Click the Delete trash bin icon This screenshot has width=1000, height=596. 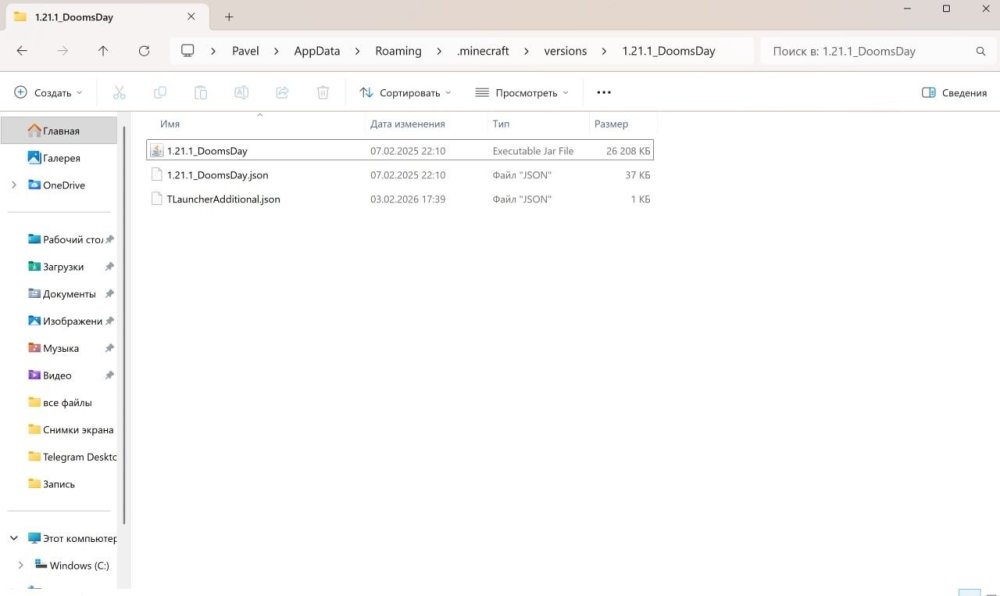323,92
